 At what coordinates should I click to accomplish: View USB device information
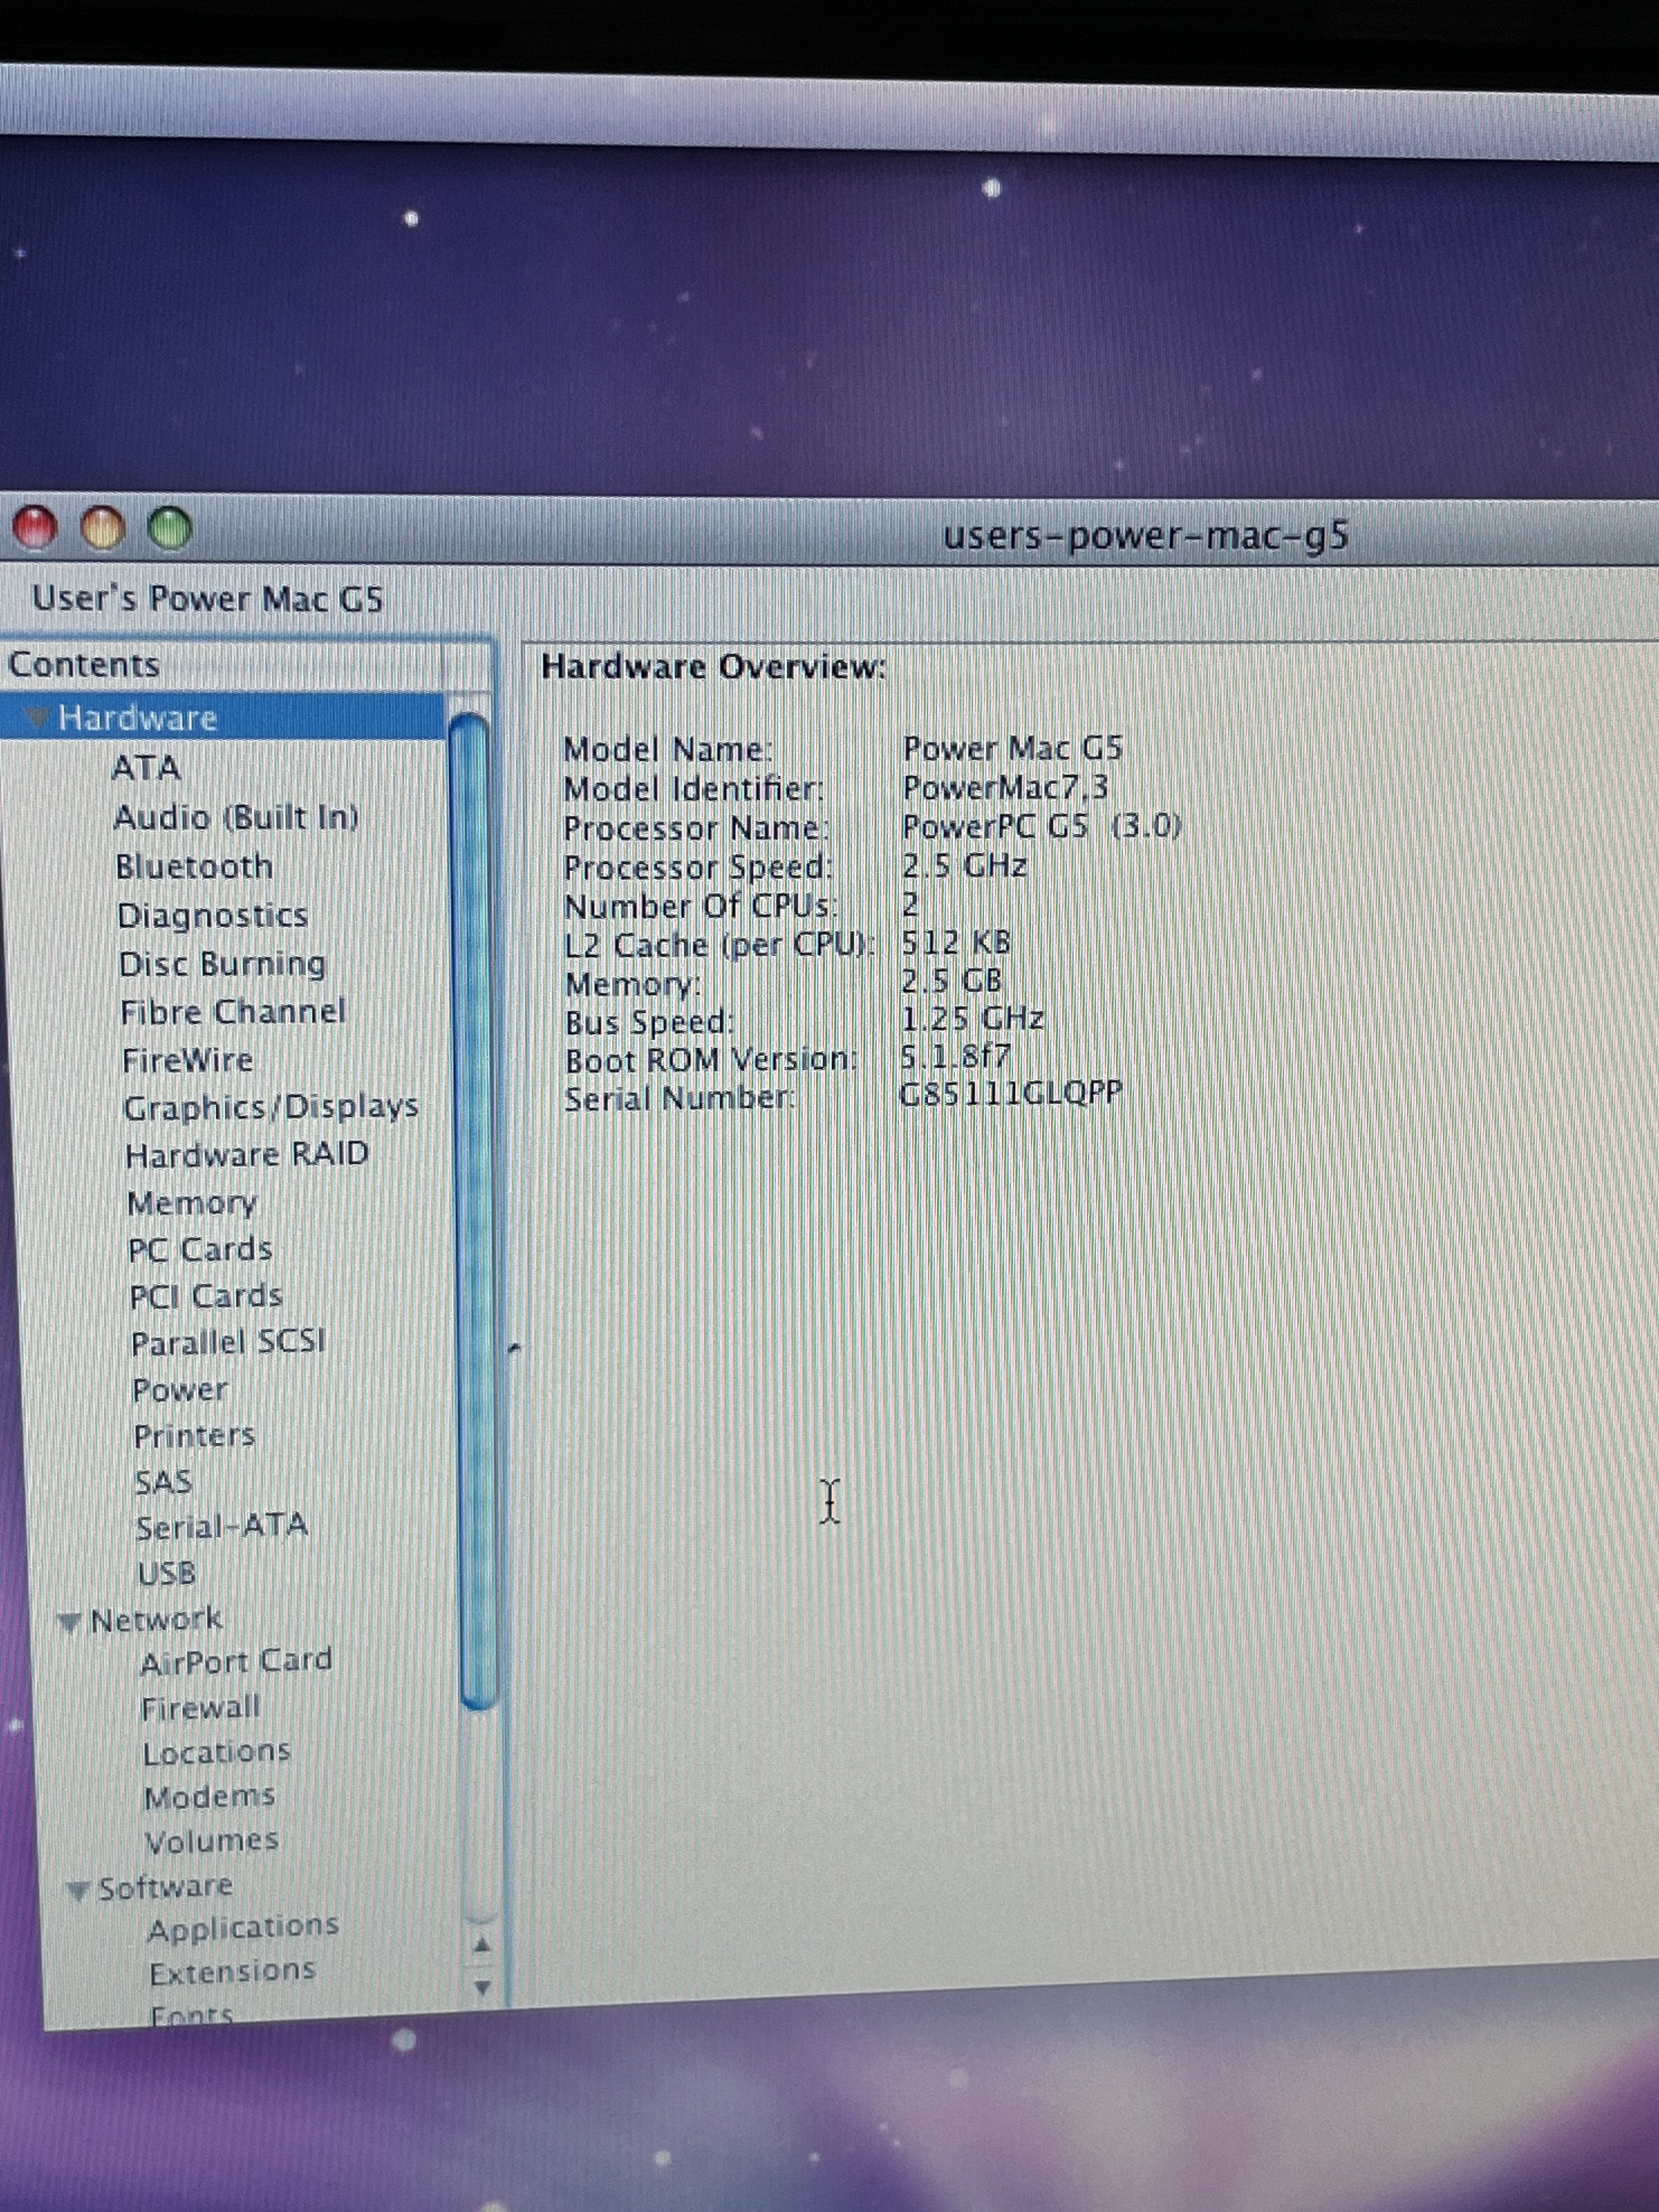(167, 1574)
